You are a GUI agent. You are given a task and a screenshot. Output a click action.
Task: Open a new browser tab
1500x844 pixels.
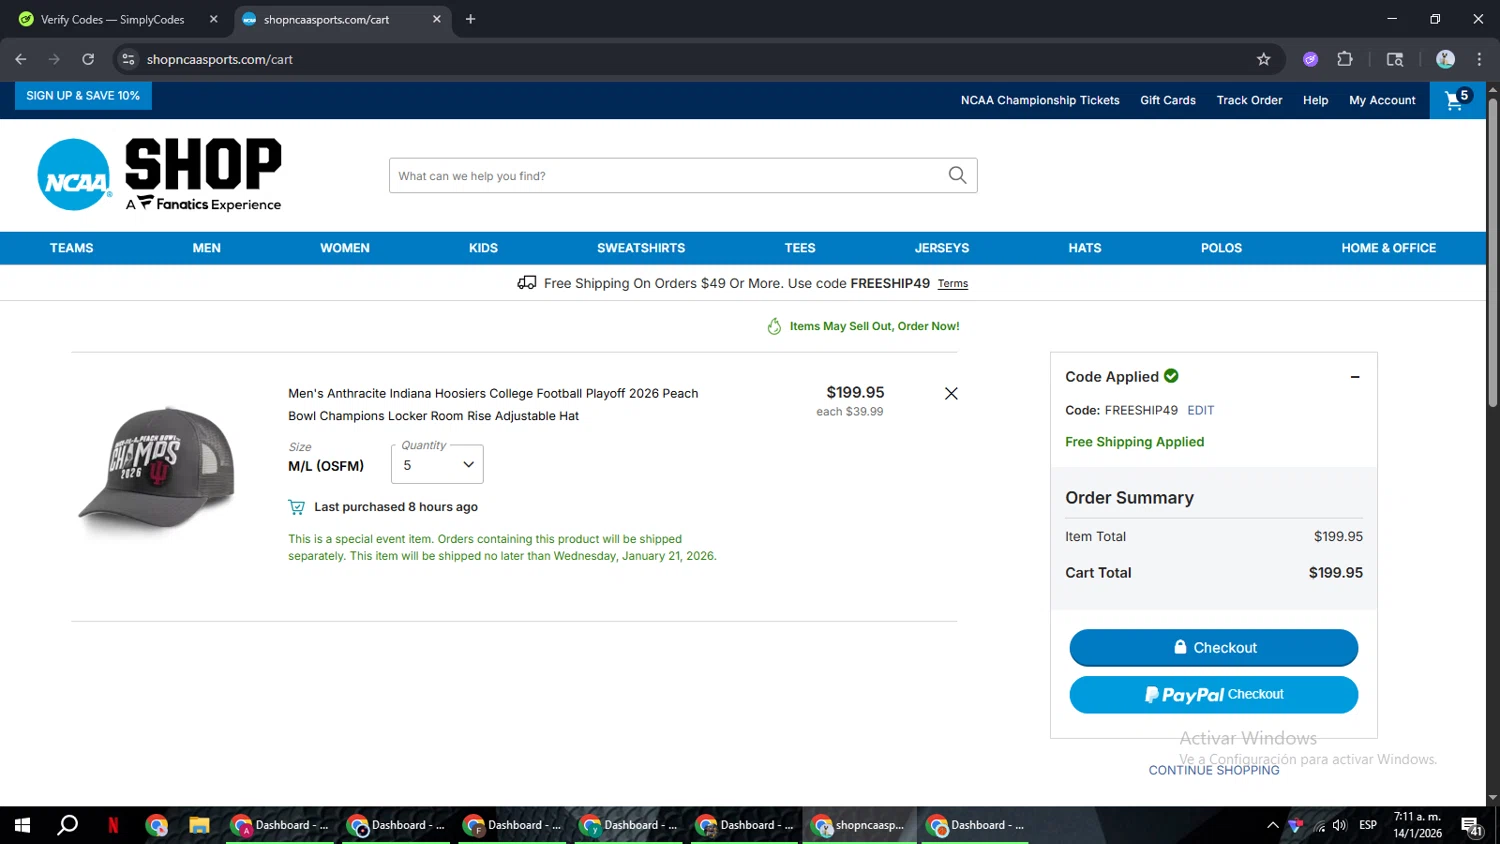pos(470,19)
